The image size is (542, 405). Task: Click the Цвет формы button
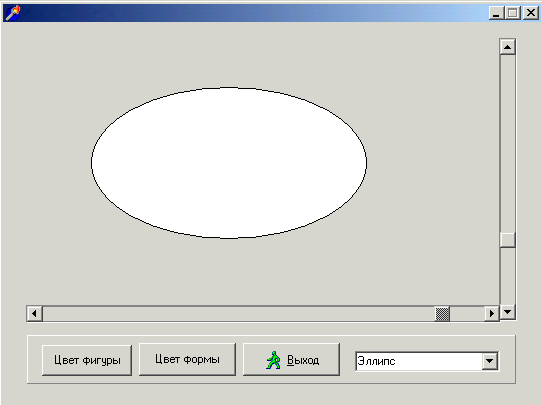187,359
